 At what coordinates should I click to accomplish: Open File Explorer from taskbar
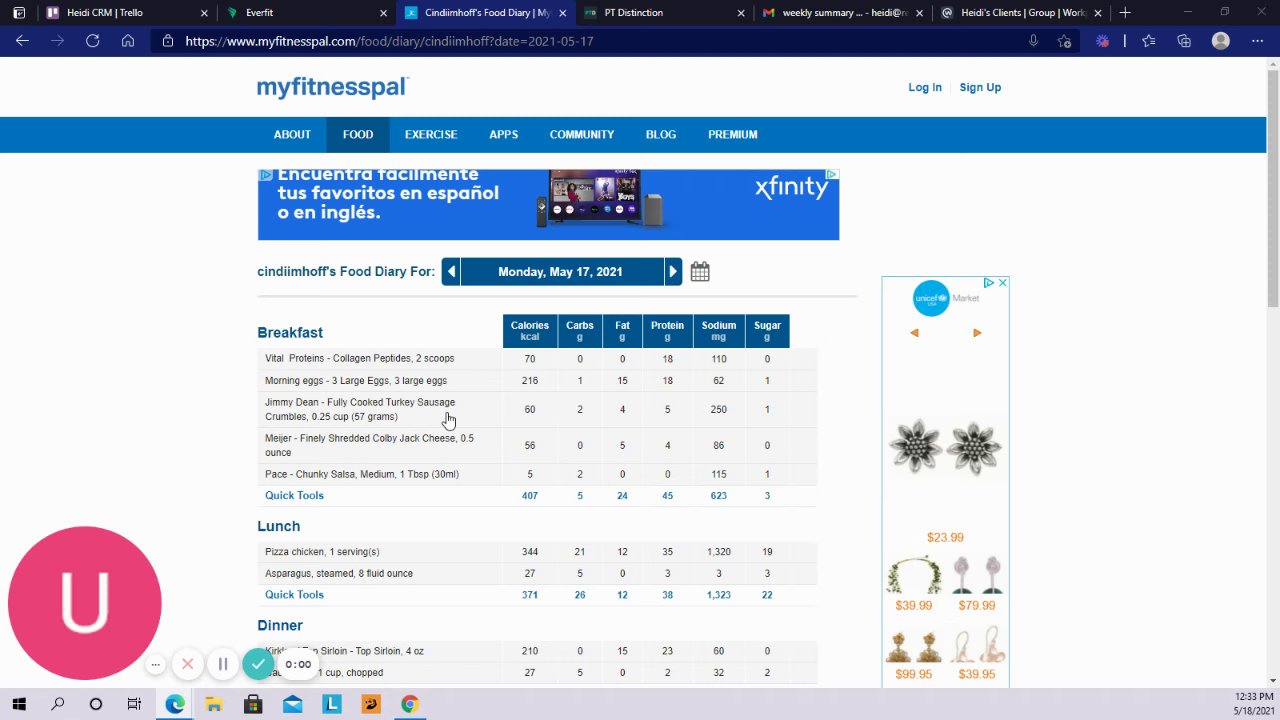click(213, 704)
